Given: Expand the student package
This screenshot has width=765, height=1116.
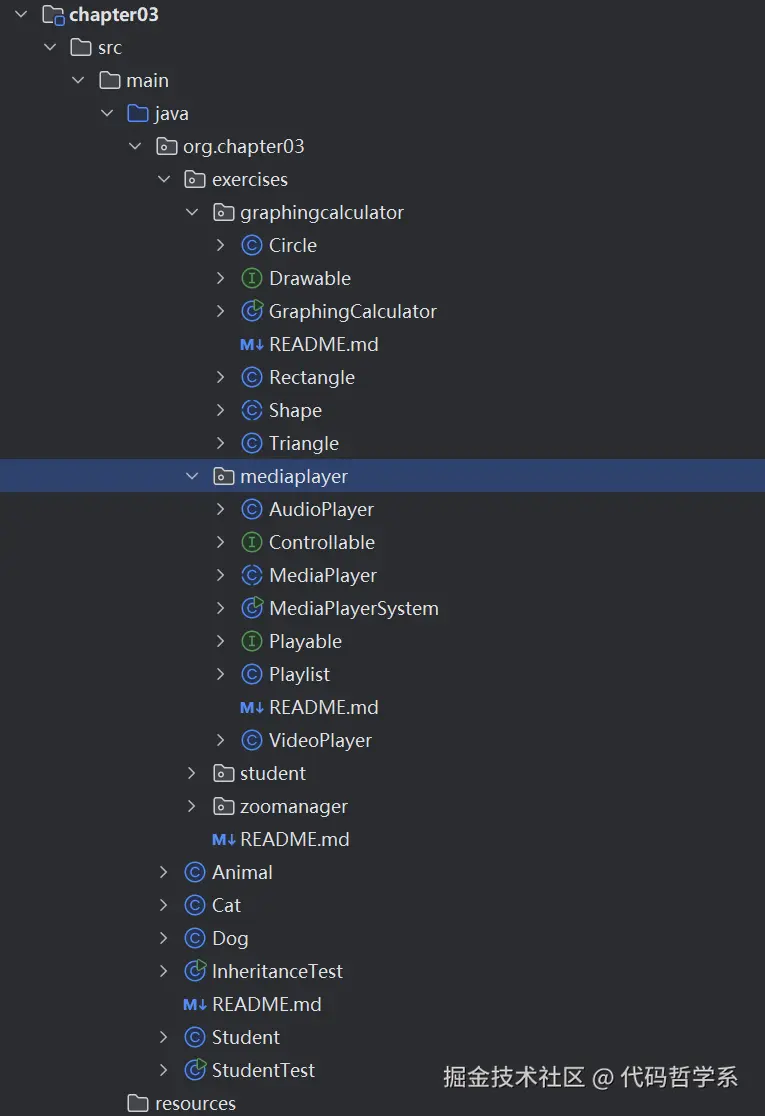Looking at the screenshot, I should tap(191, 773).
